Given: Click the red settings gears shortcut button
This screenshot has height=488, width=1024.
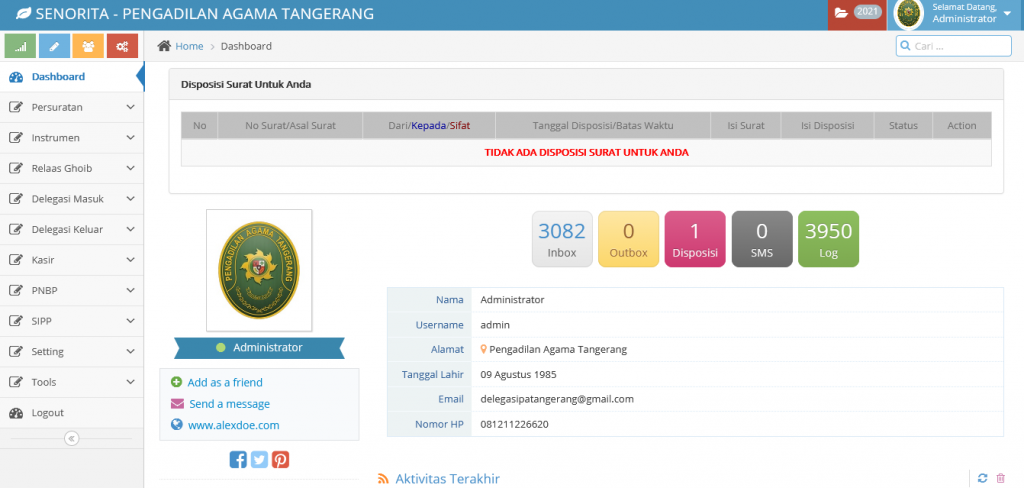Looking at the screenshot, I should [122, 46].
